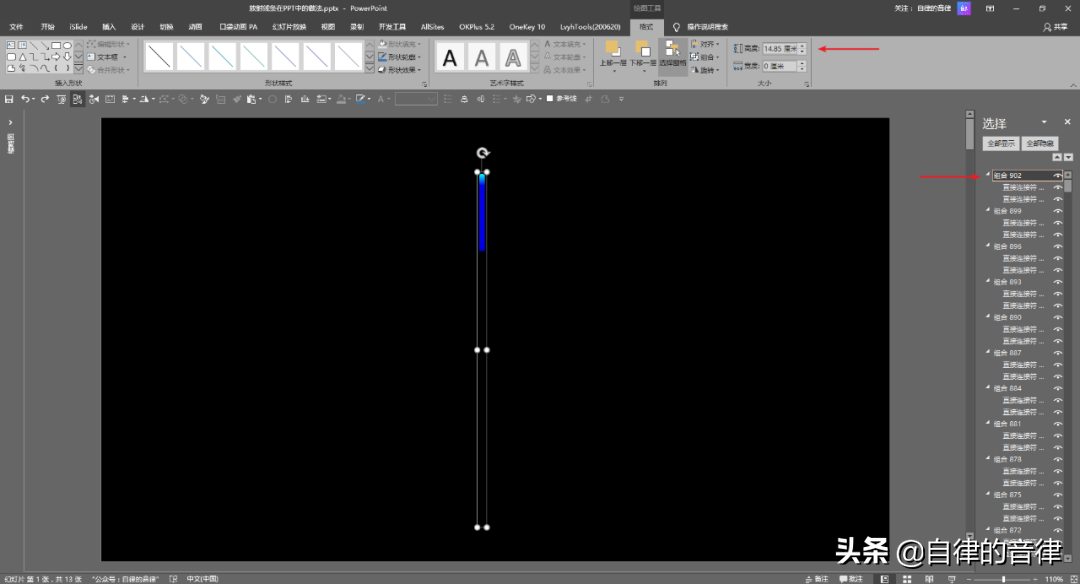Move selection up with panel up-arrow button
This screenshot has width=1080, height=584.
coord(1057,157)
